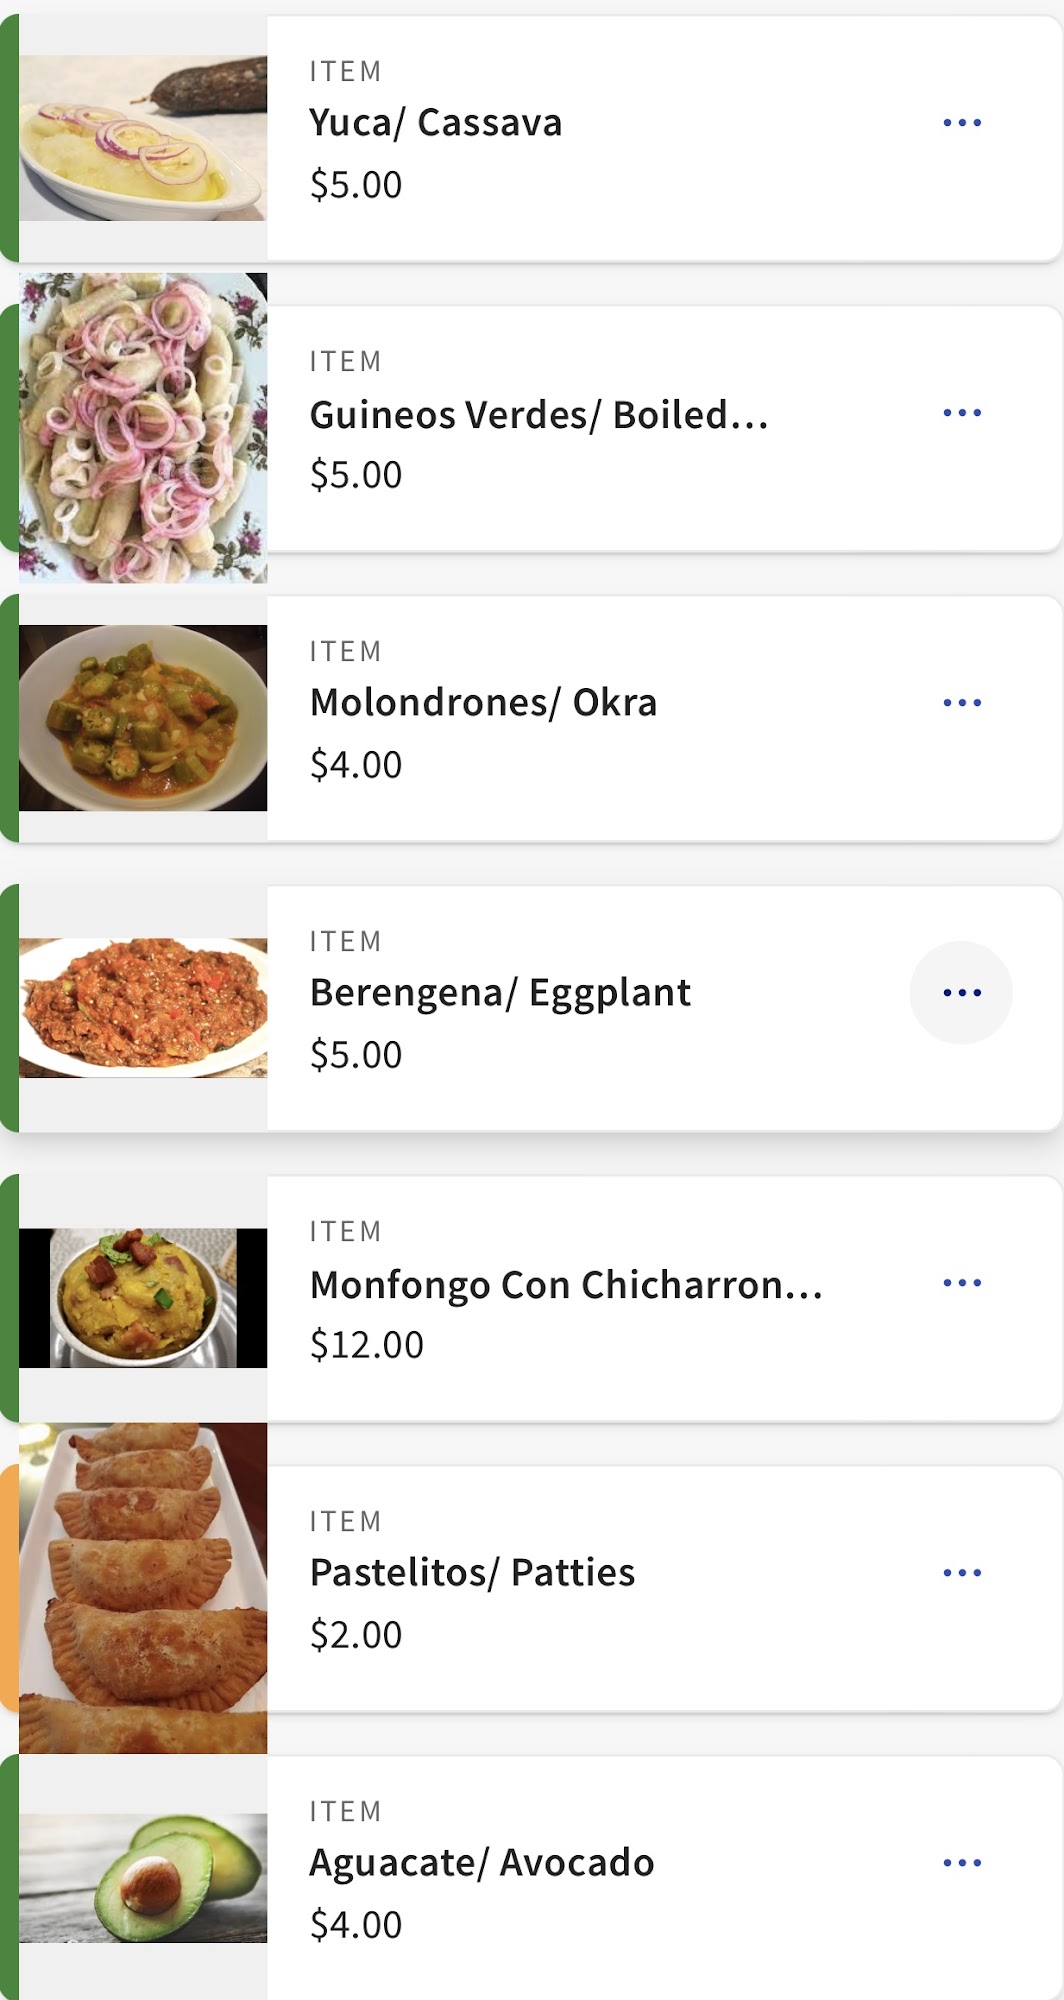1064x2000 pixels.
Task: Click the Molondrones/ Okra item title
Action: [x=483, y=703]
